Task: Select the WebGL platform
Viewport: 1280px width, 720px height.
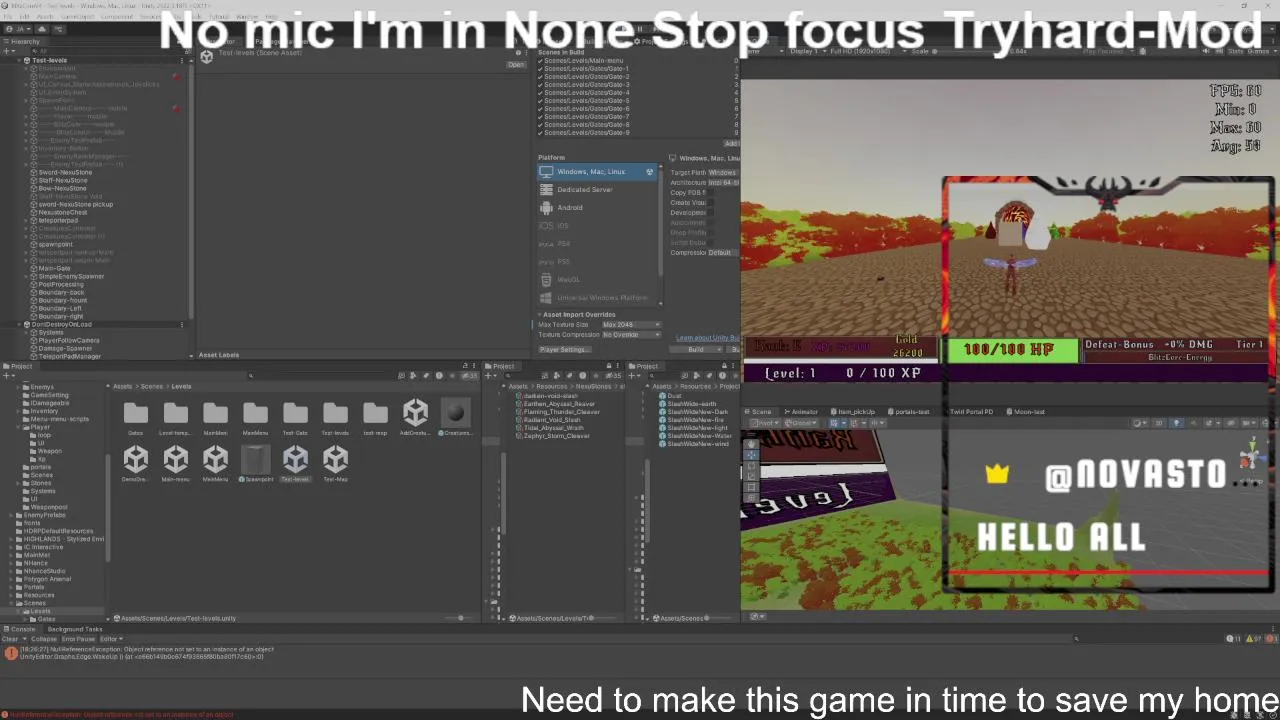Action: 597,280
